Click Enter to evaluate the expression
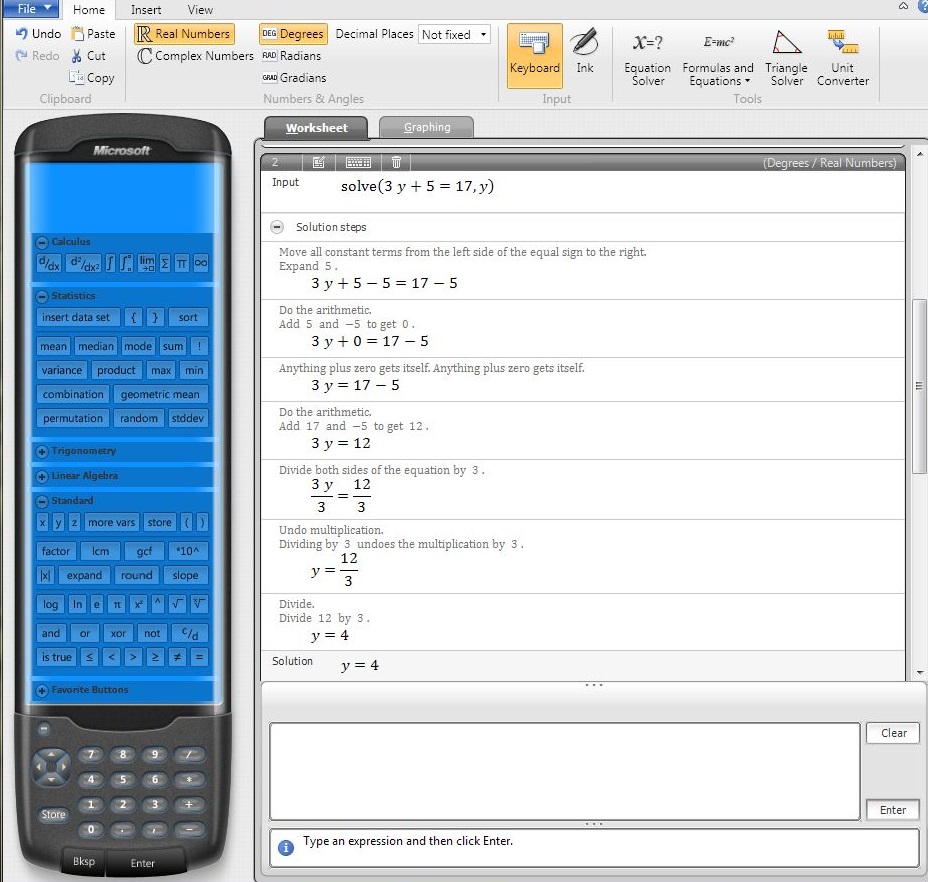 pos(892,809)
